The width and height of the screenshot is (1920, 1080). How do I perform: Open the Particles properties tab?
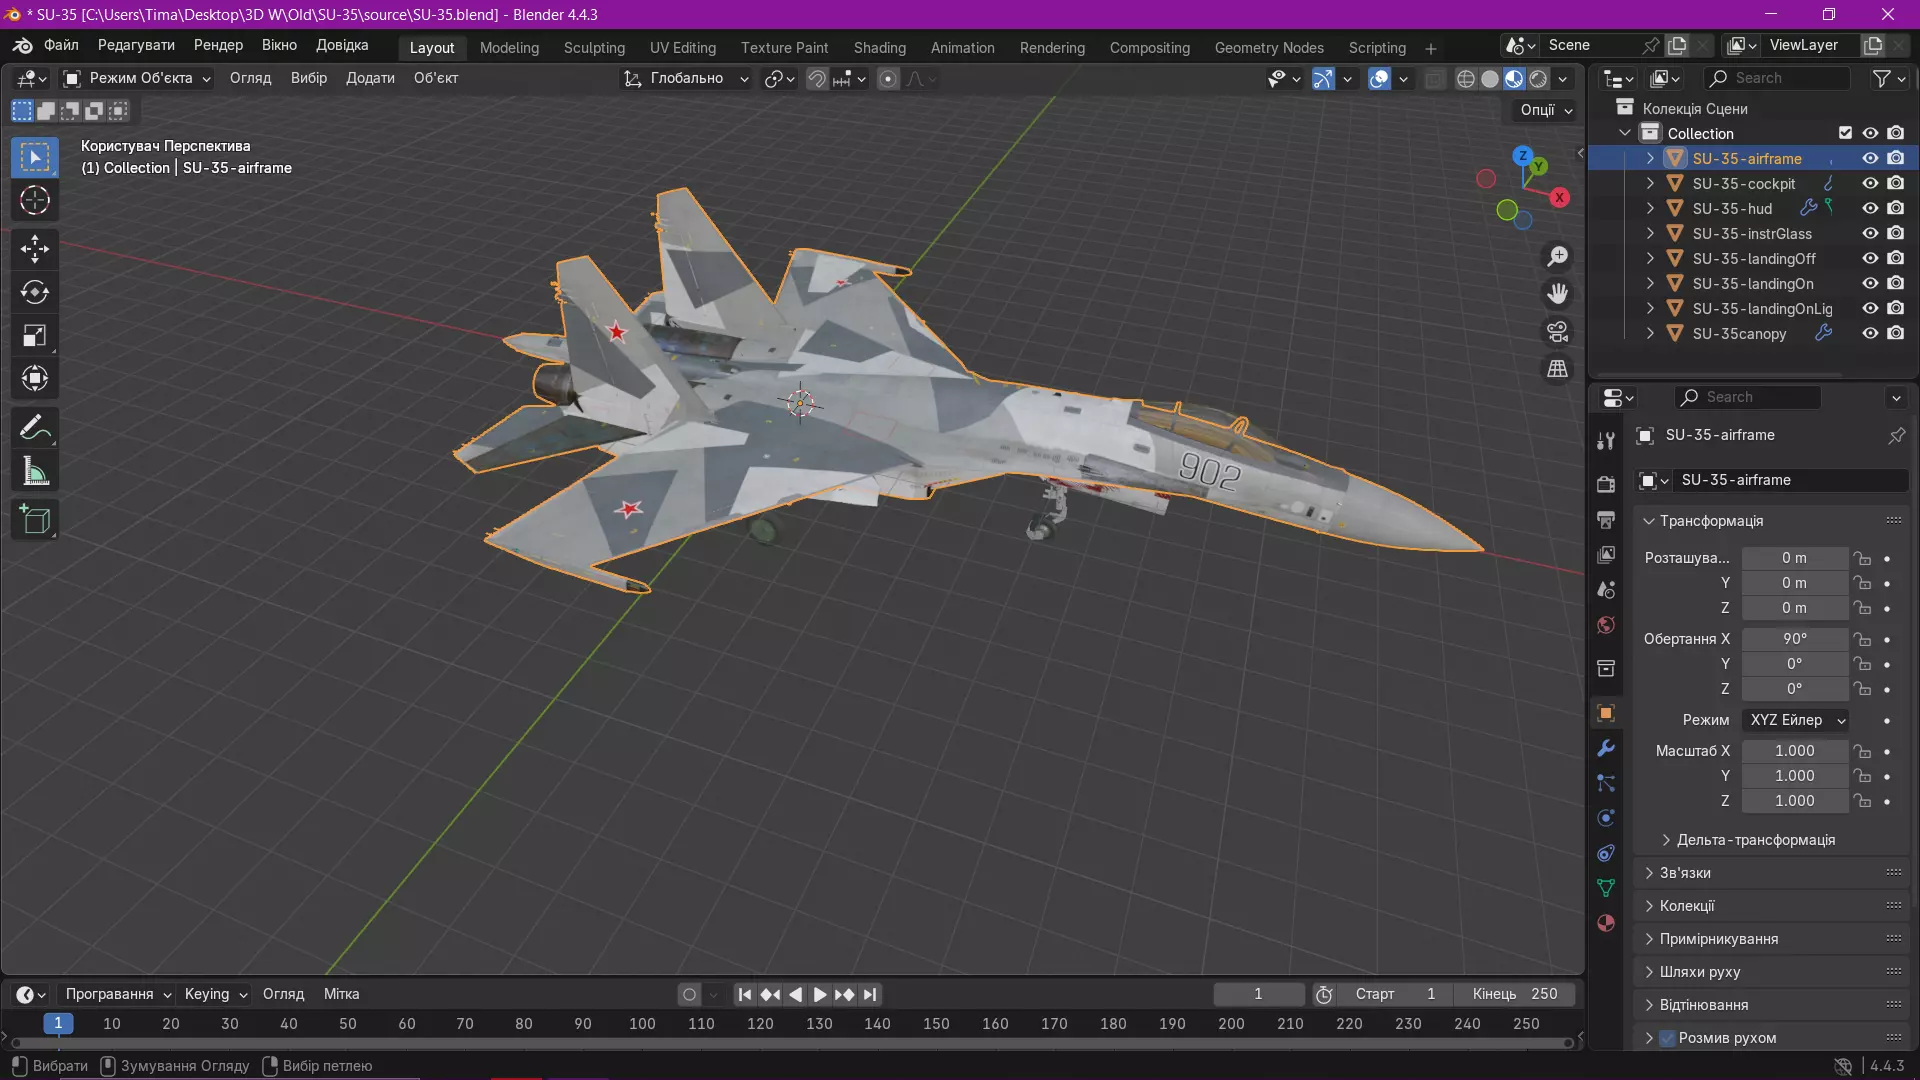[x=1606, y=783]
